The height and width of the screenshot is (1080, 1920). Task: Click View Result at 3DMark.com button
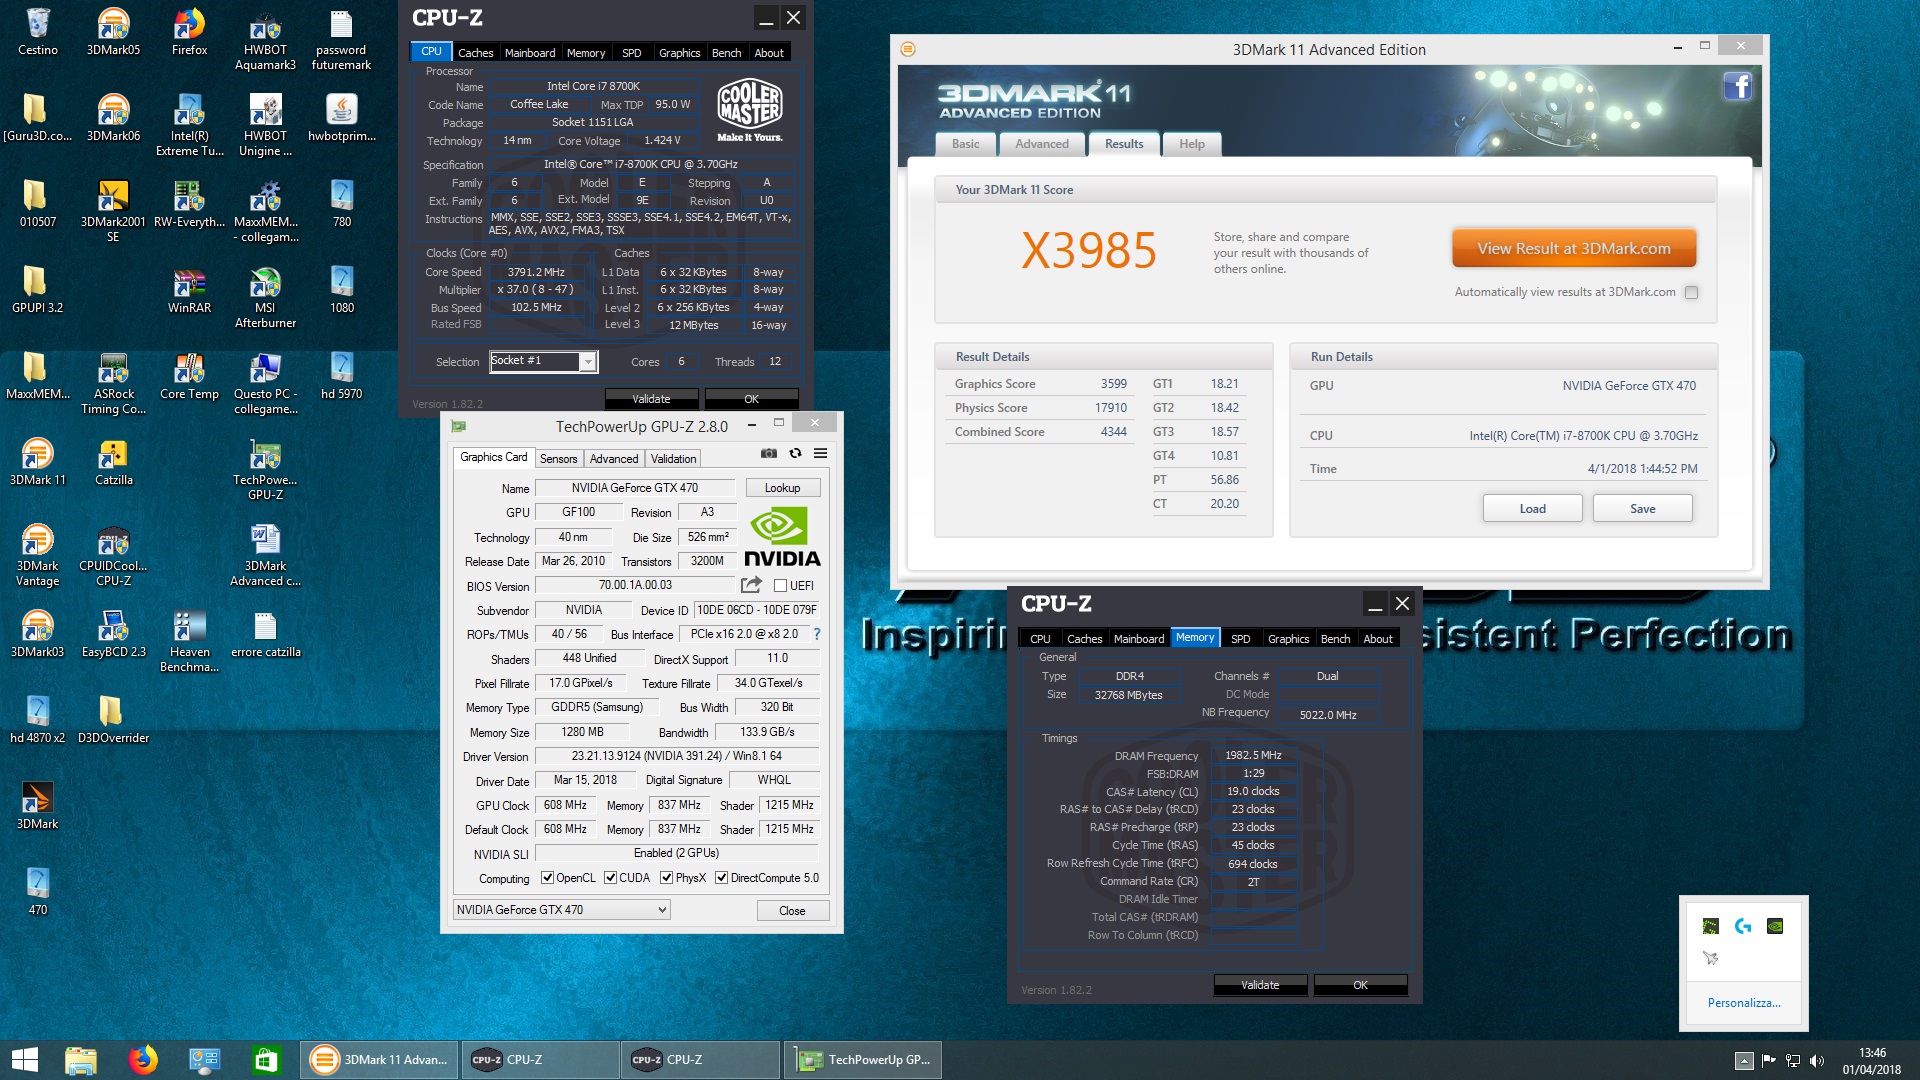(1574, 249)
